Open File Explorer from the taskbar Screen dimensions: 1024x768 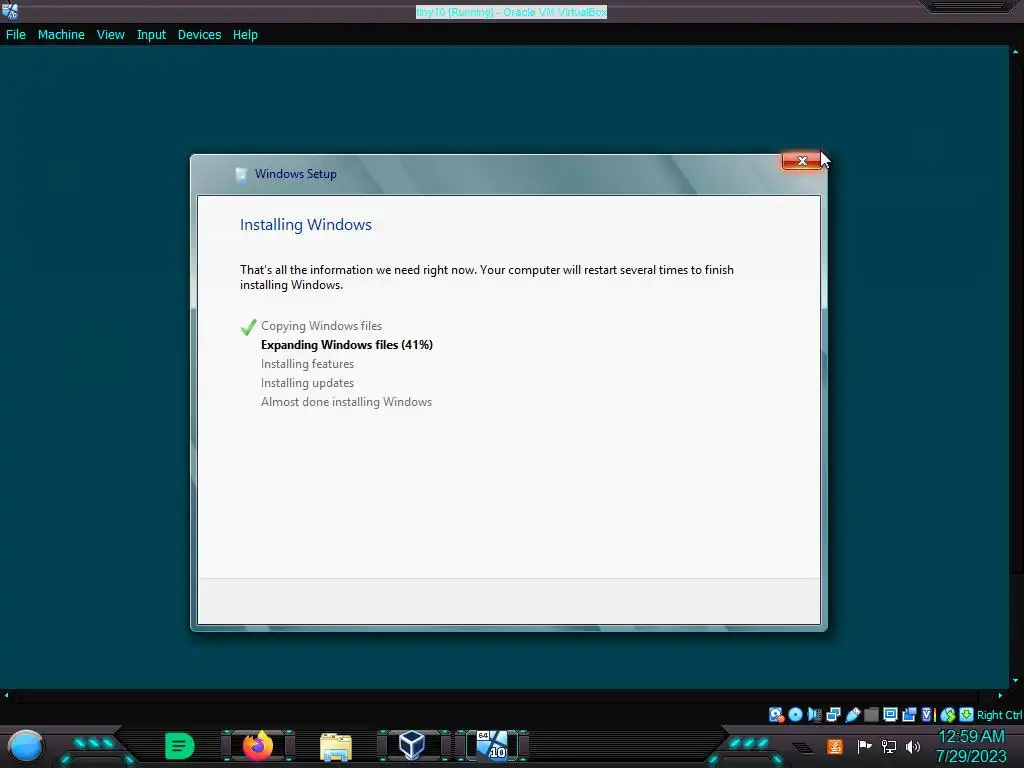coord(336,746)
